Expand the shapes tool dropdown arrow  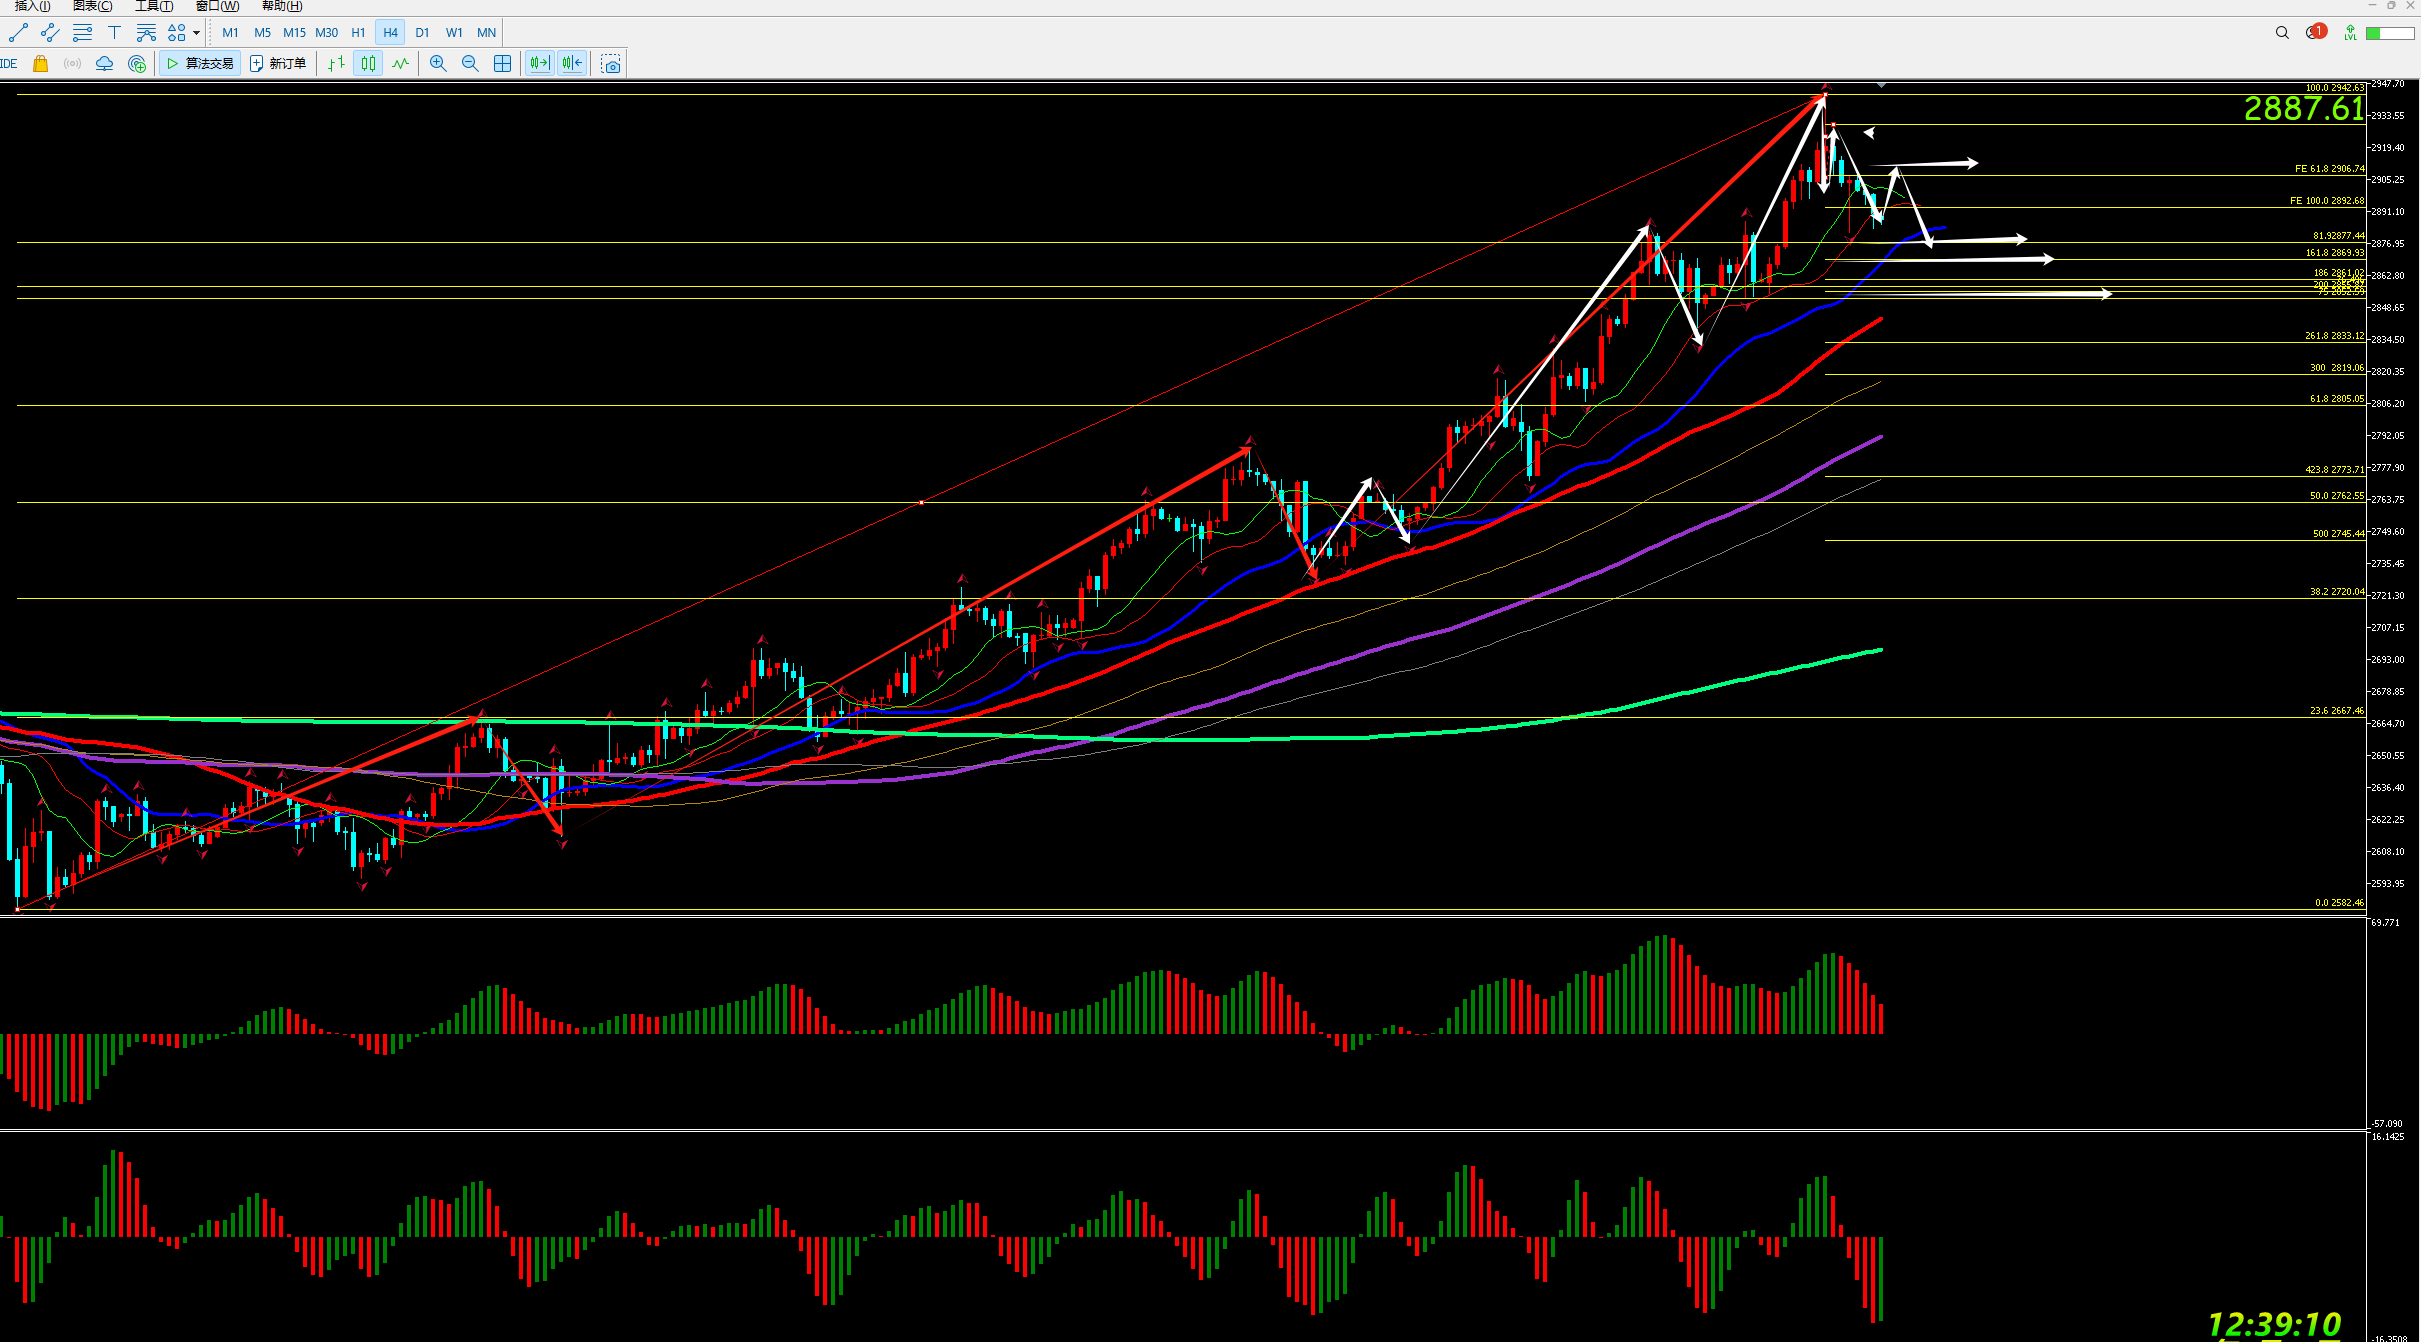197,33
